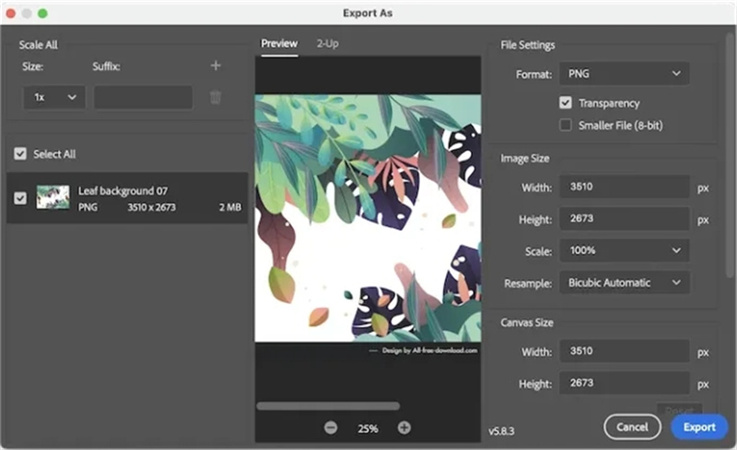Click the Leaf background 07 name
The height and width of the screenshot is (450, 737).
tap(123, 190)
